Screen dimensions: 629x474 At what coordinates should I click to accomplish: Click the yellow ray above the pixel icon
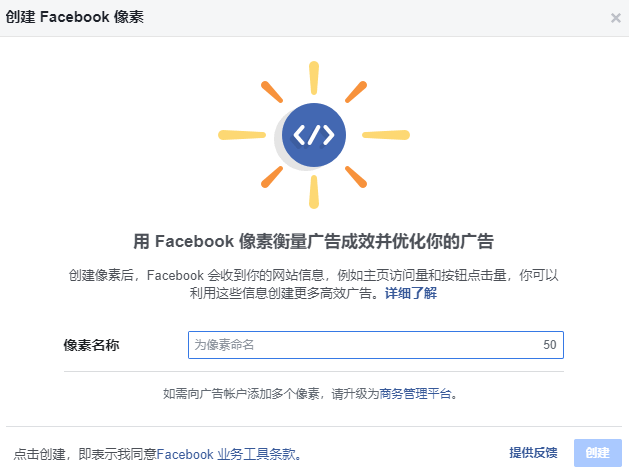[x=314, y=78]
